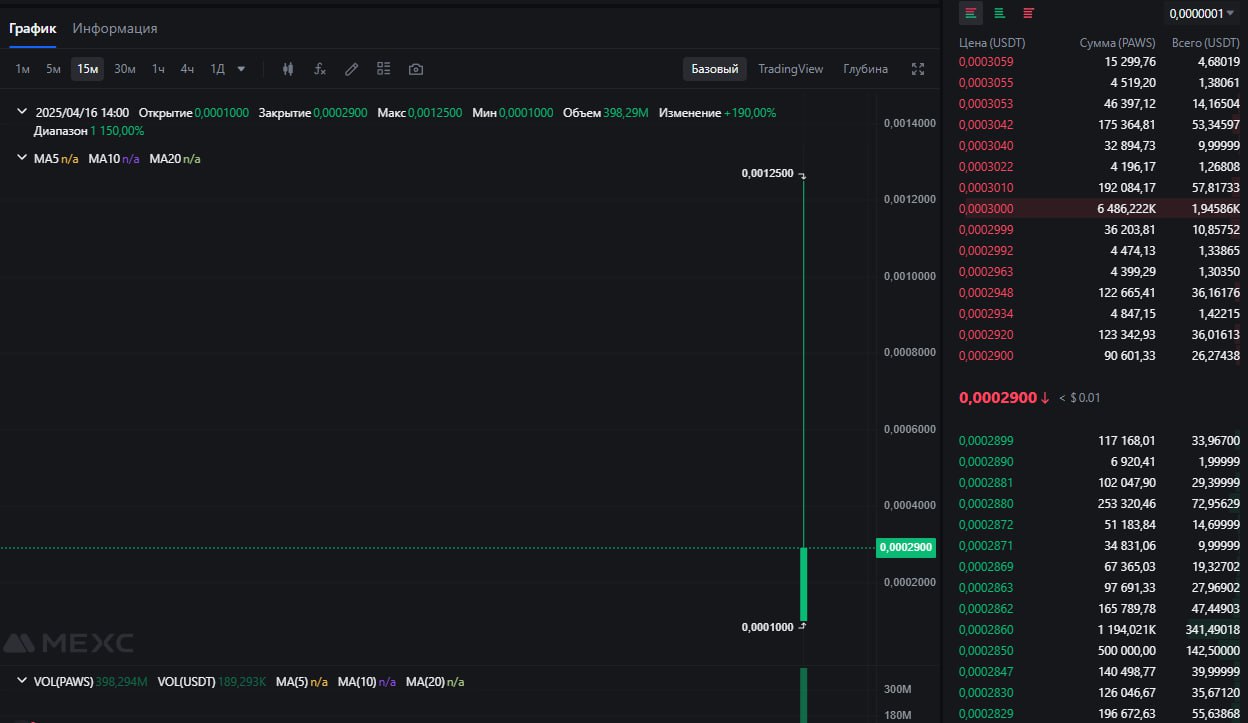Screen dimensions: 1248x723
Task: Click the Всего (USDT) column header
Action: click(1205, 43)
